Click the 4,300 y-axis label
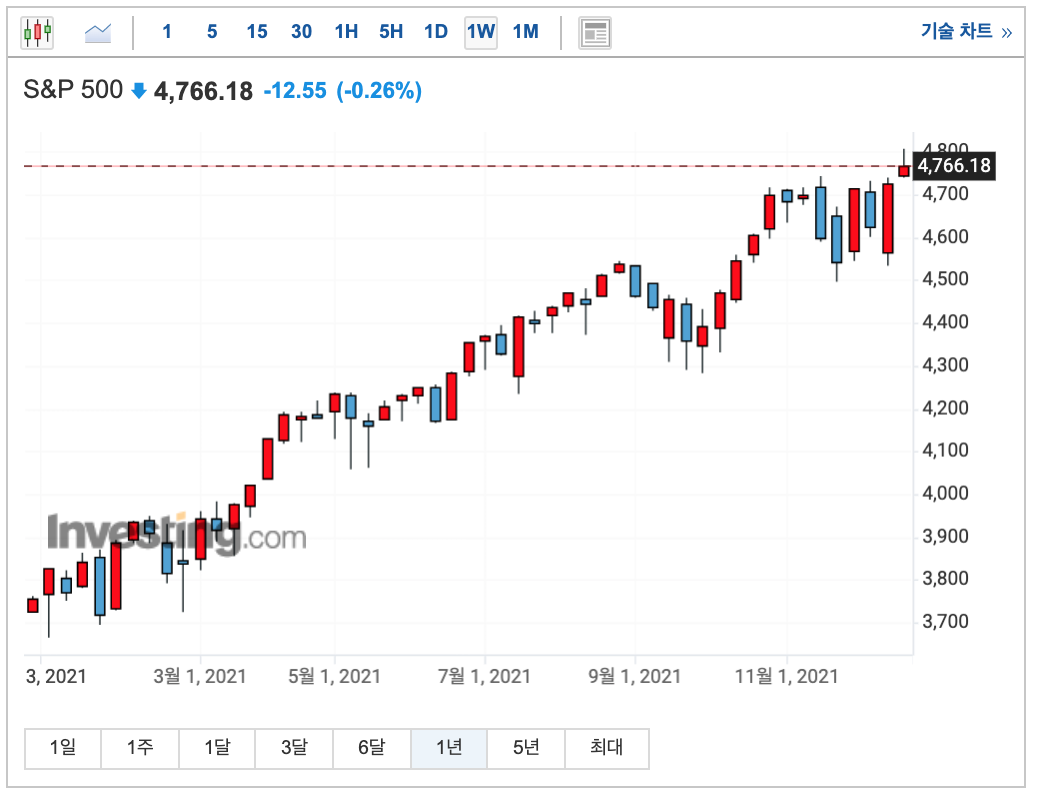The image size is (1042, 806). pos(945,365)
